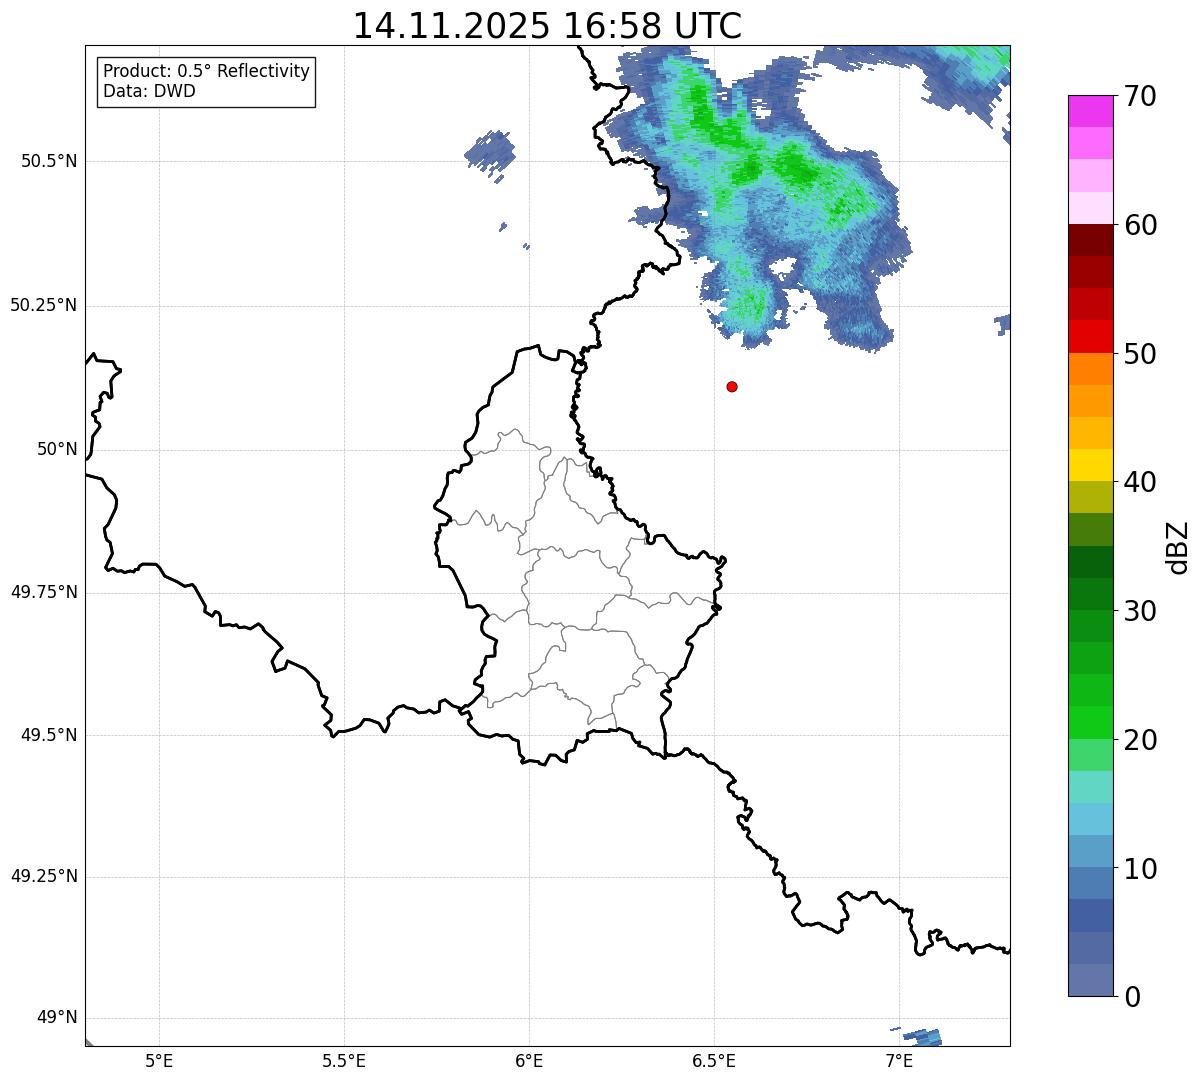
Task: Click the 49.75°N latitude tick label
Action: pyautogui.click(x=43, y=592)
